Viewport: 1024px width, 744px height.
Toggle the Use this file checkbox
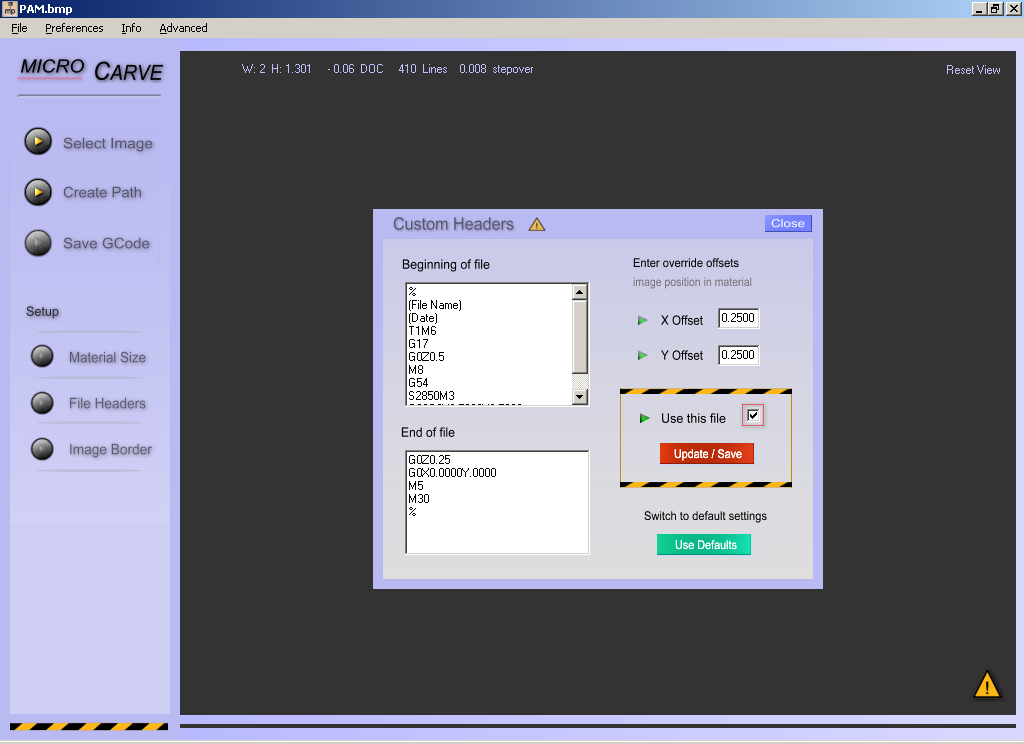[x=753, y=415]
